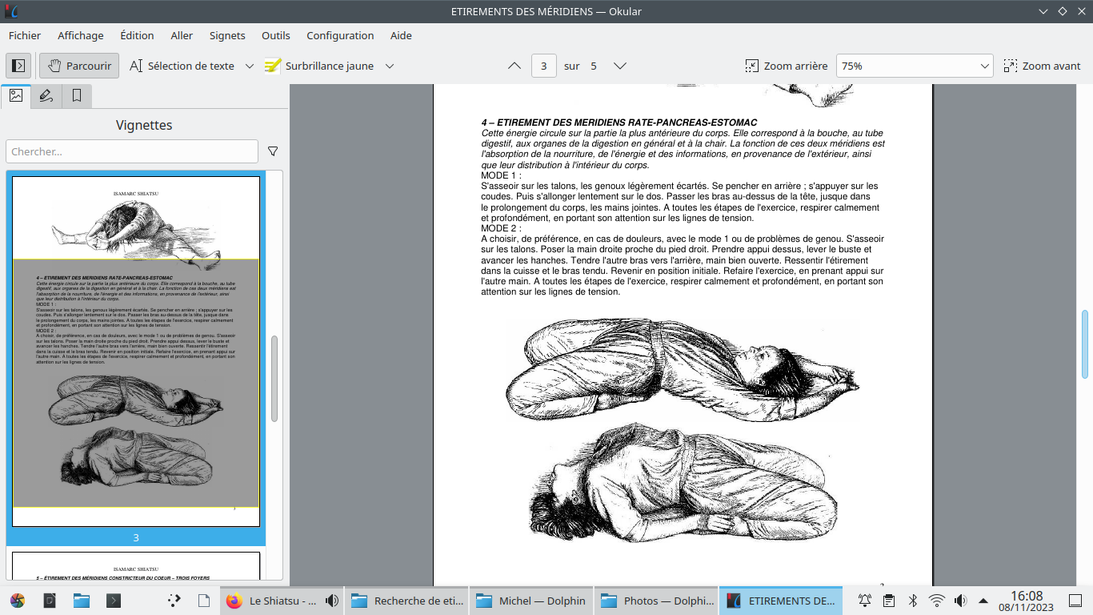Image resolution: width=1093 pixels, height=615 pixels.
Task: Go to next page arrow
Action: pyautogui.click(x=620, y=66)
